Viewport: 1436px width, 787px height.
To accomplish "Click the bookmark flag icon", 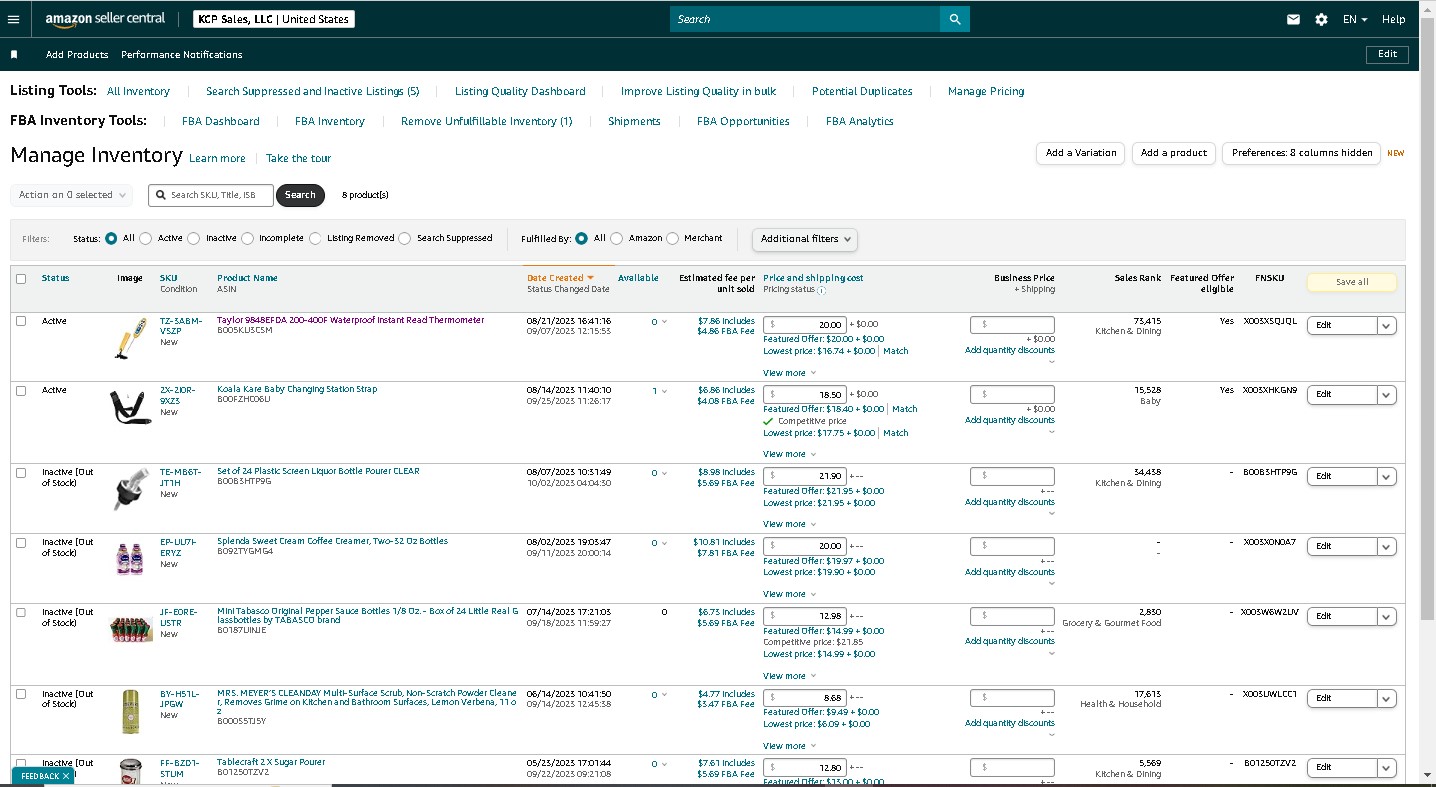I will 14,54.
